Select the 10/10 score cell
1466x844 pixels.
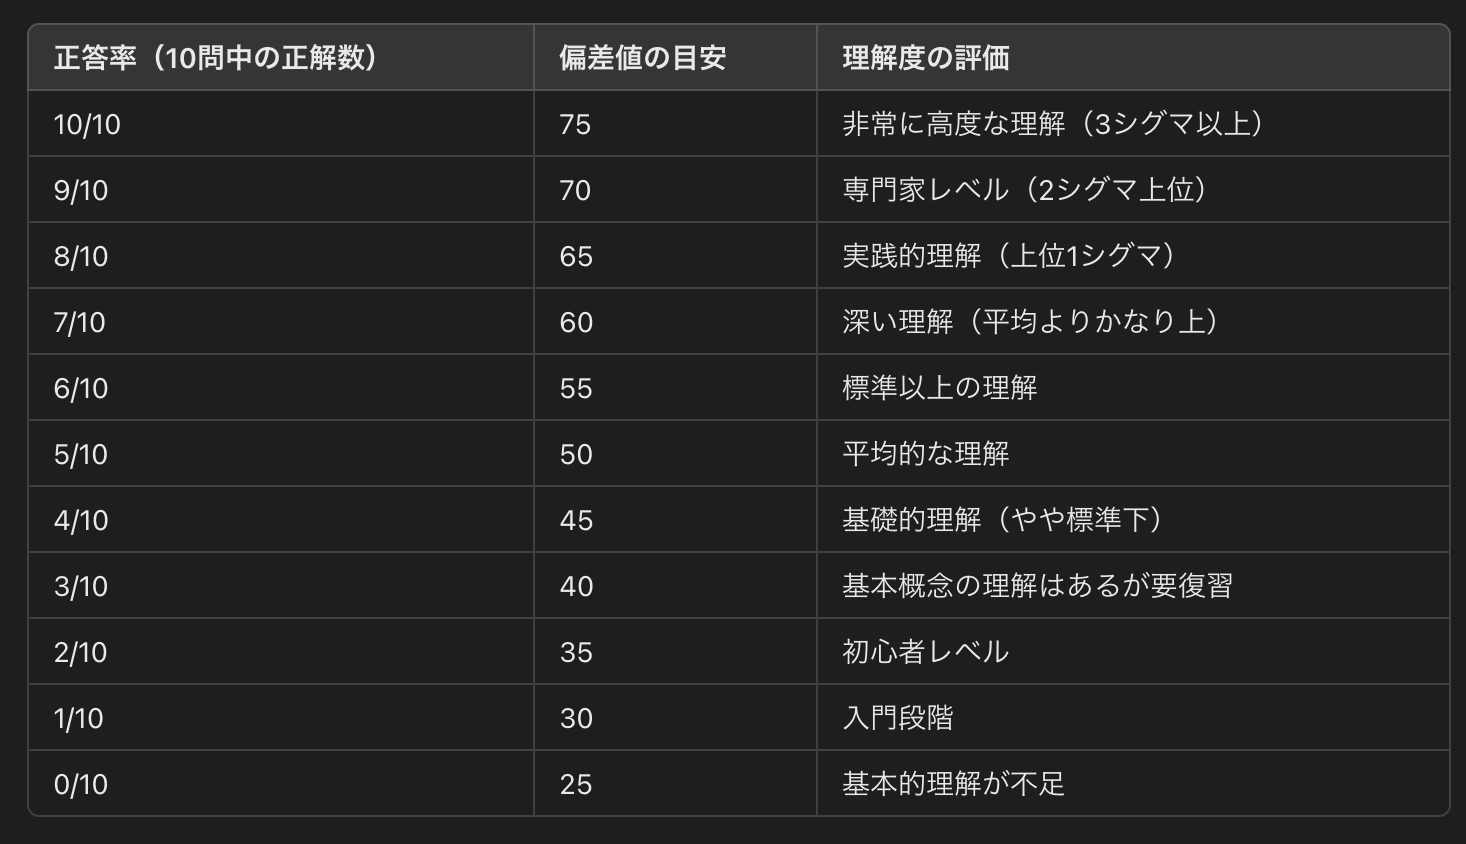click(87, 124)
